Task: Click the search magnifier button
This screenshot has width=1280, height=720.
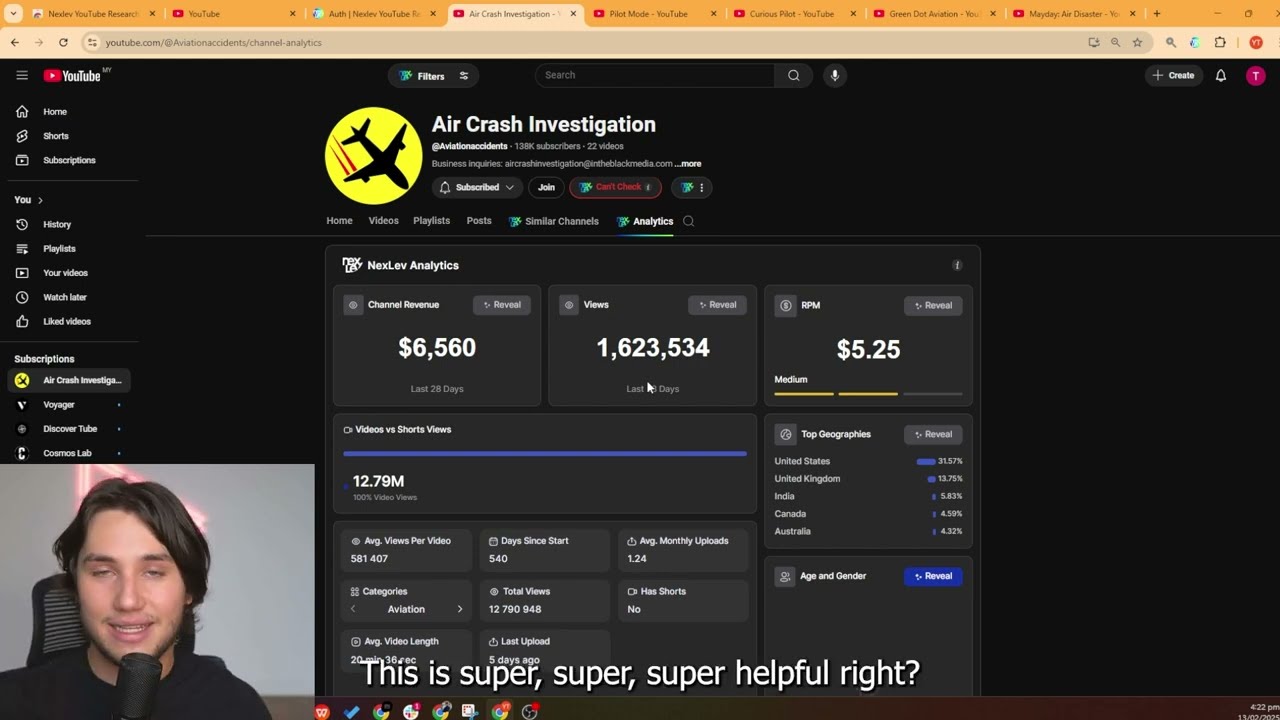Action: pyautogui.click(x=794, y=75)
